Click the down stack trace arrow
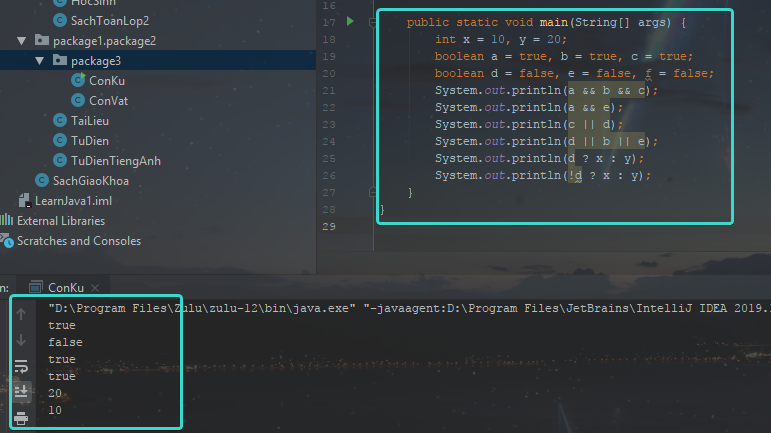The width and height of the screenshot is (771, 433). point(21,340)
